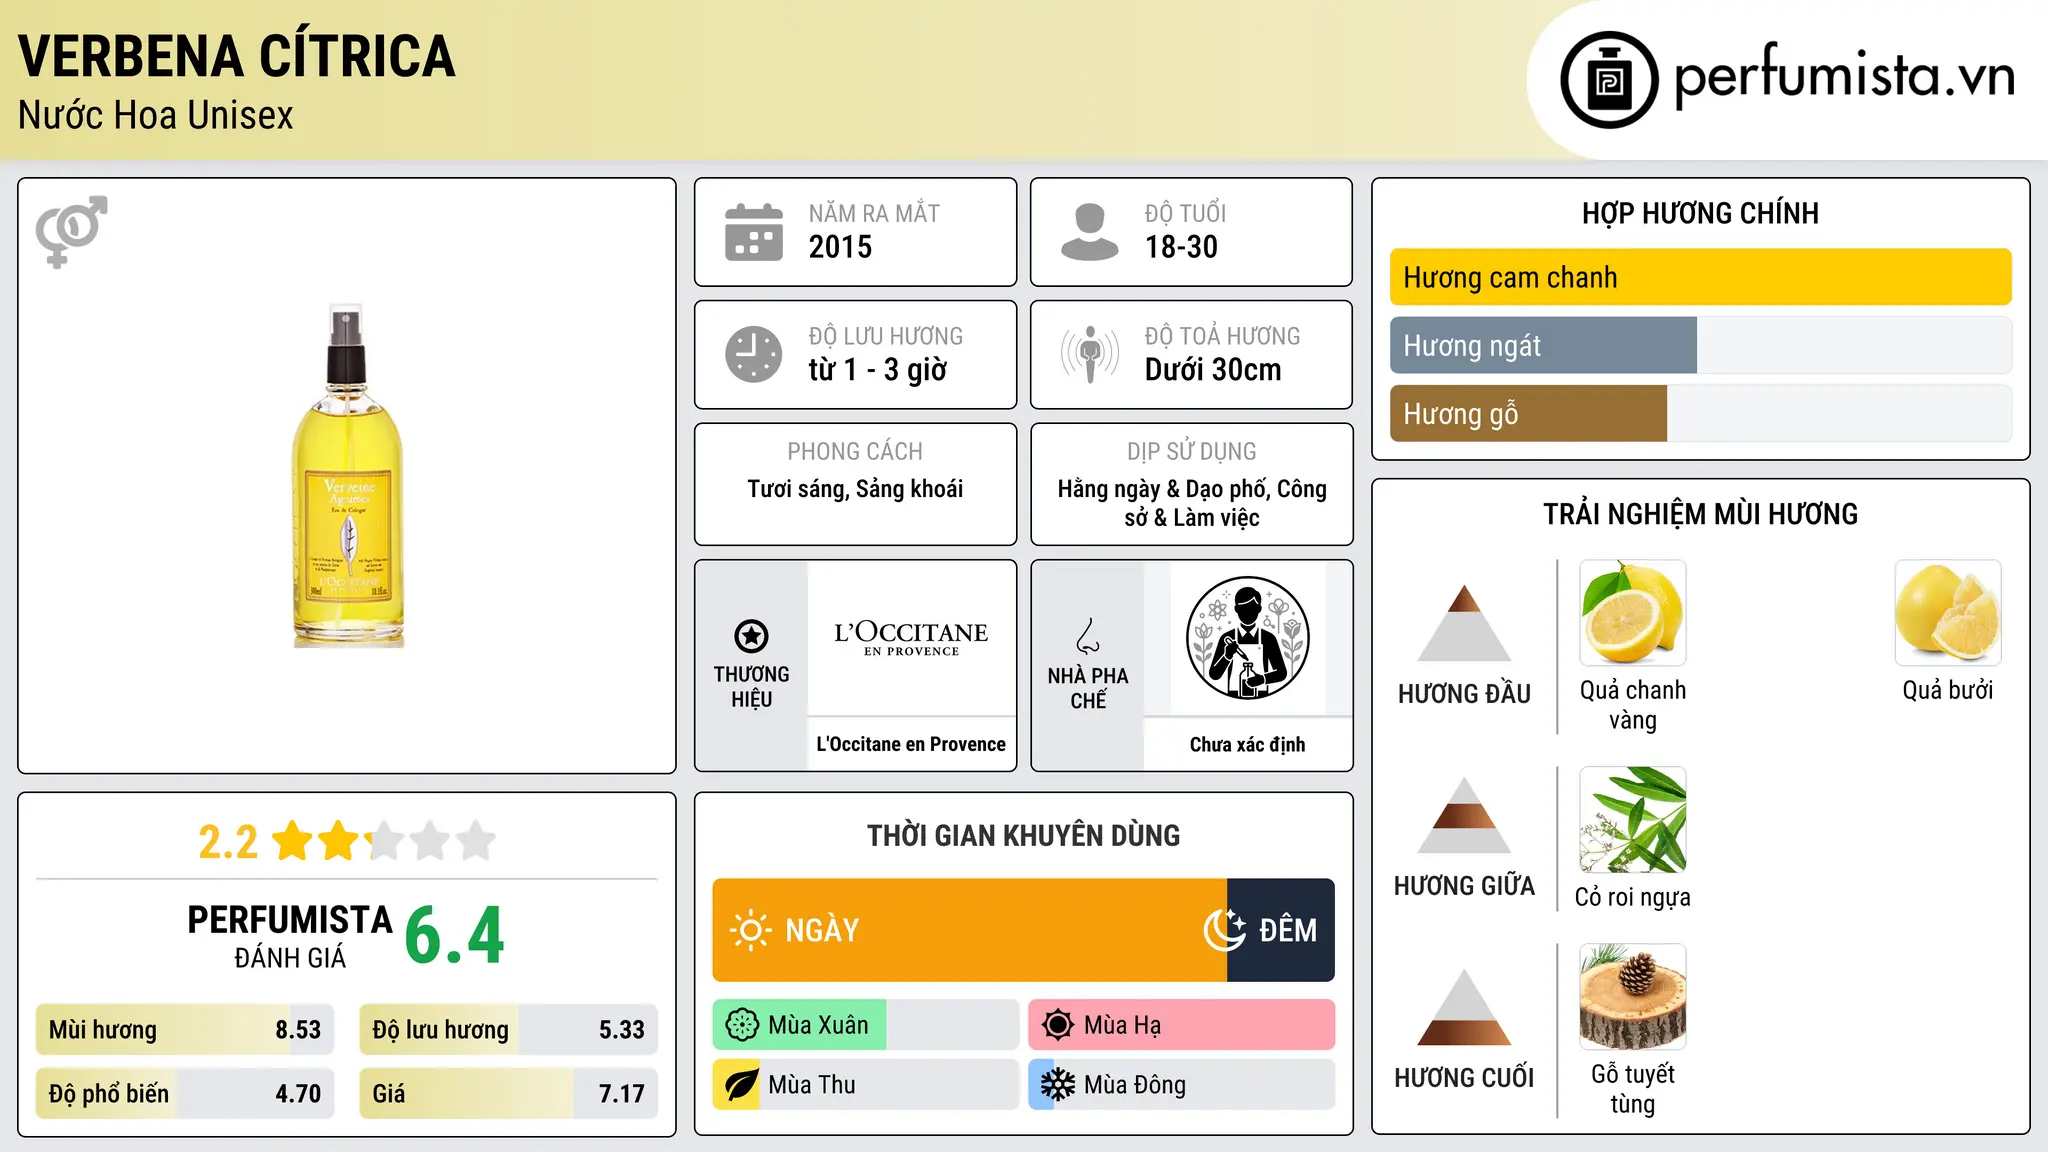Click the Độ lưu hương 5.33 score bar
Image resolution: width=2048 pixels, height=1152 pixels.
pyautogui.click(x=508, y=1029)
